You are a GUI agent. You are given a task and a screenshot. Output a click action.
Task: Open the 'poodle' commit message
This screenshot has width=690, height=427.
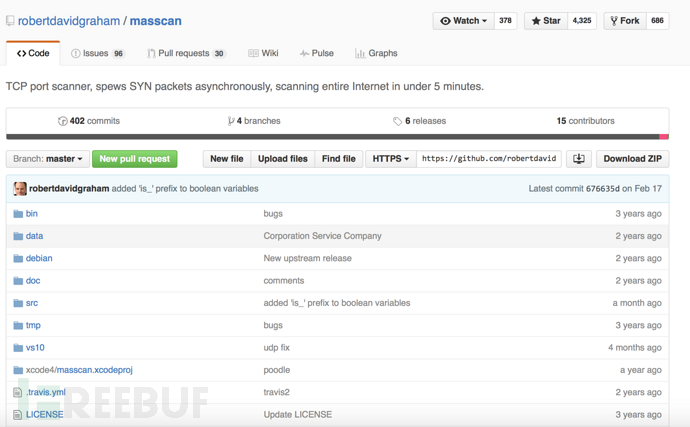(x=277, y=370)
